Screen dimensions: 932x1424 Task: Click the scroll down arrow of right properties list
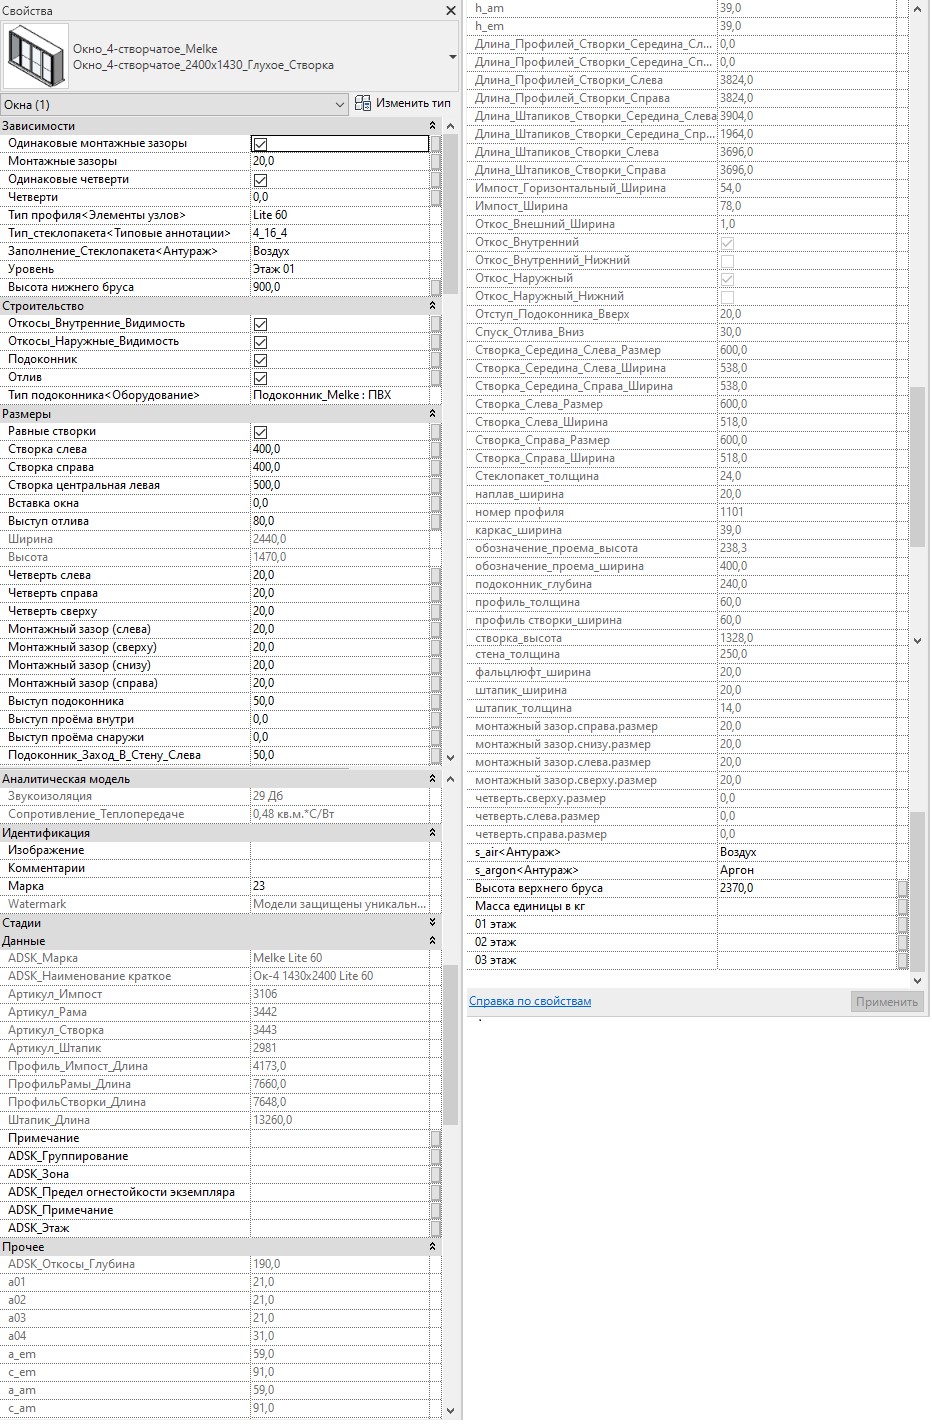[x=918, y=640]
